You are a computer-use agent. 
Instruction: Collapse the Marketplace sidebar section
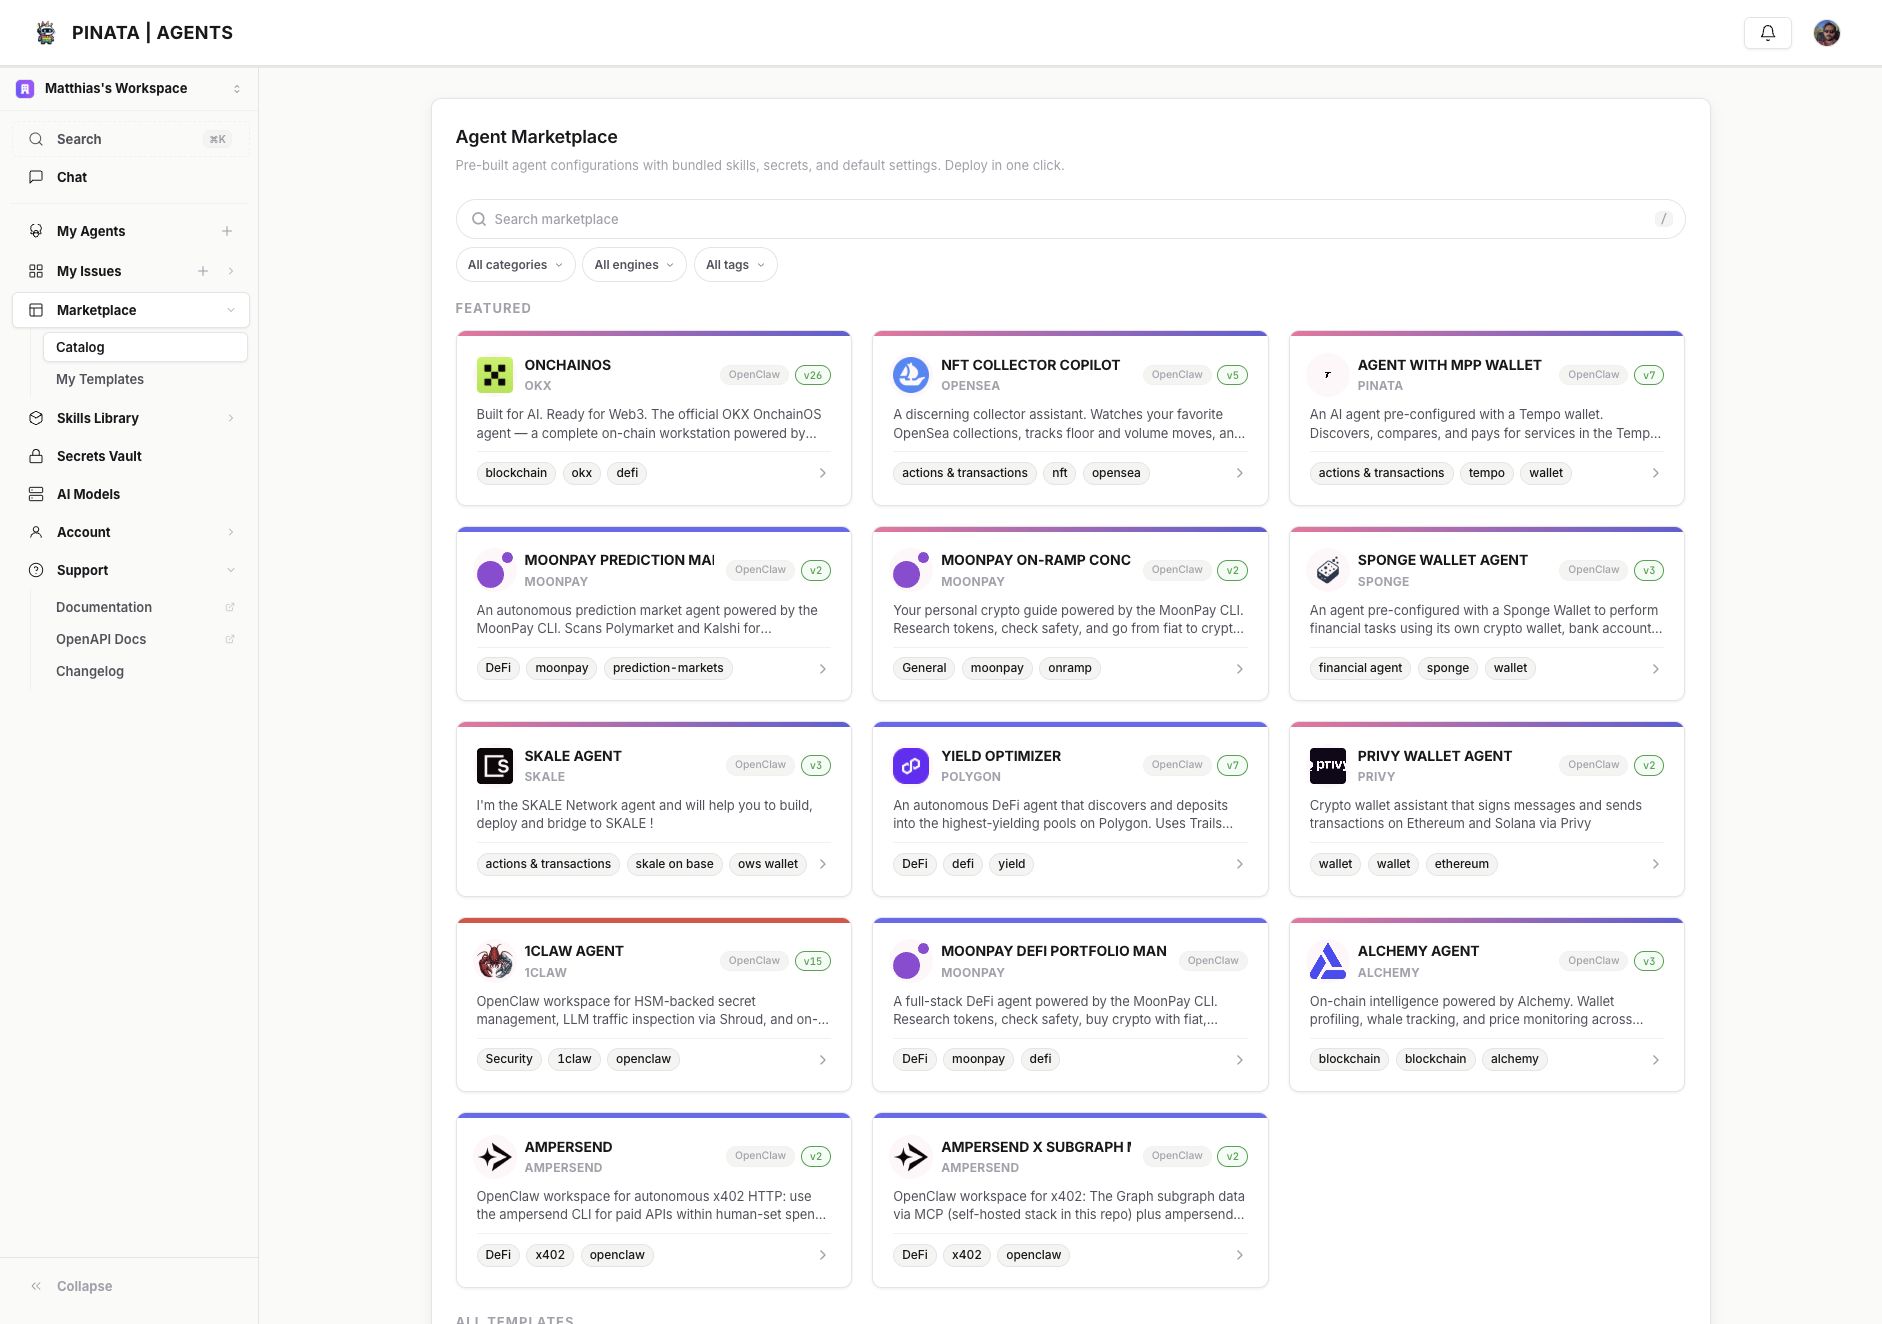[x=231, y=310]
